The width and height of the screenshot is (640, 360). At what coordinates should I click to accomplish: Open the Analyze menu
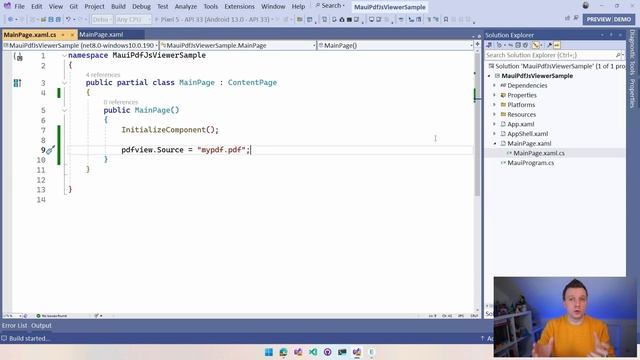click(186, 7)
